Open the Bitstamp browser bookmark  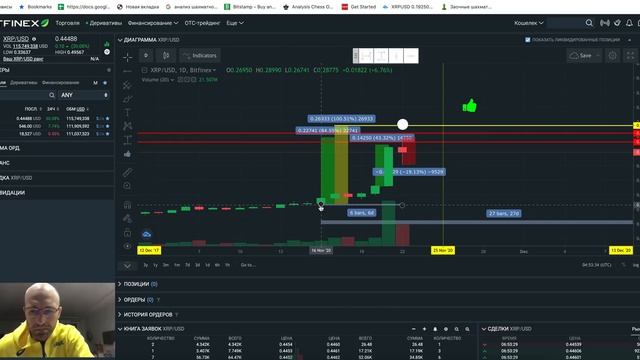tap(250, 7)
